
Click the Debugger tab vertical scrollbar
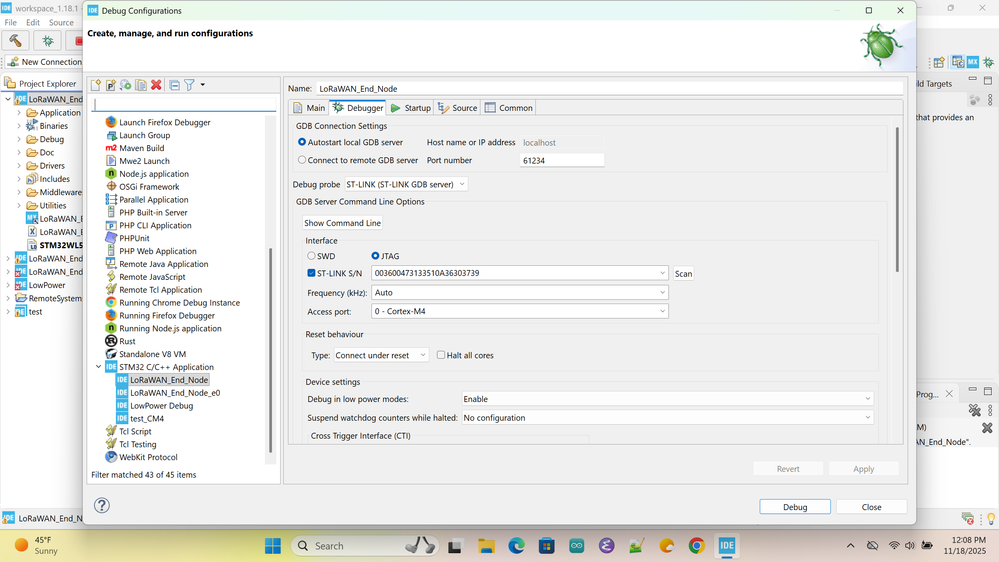coord(897,200)
